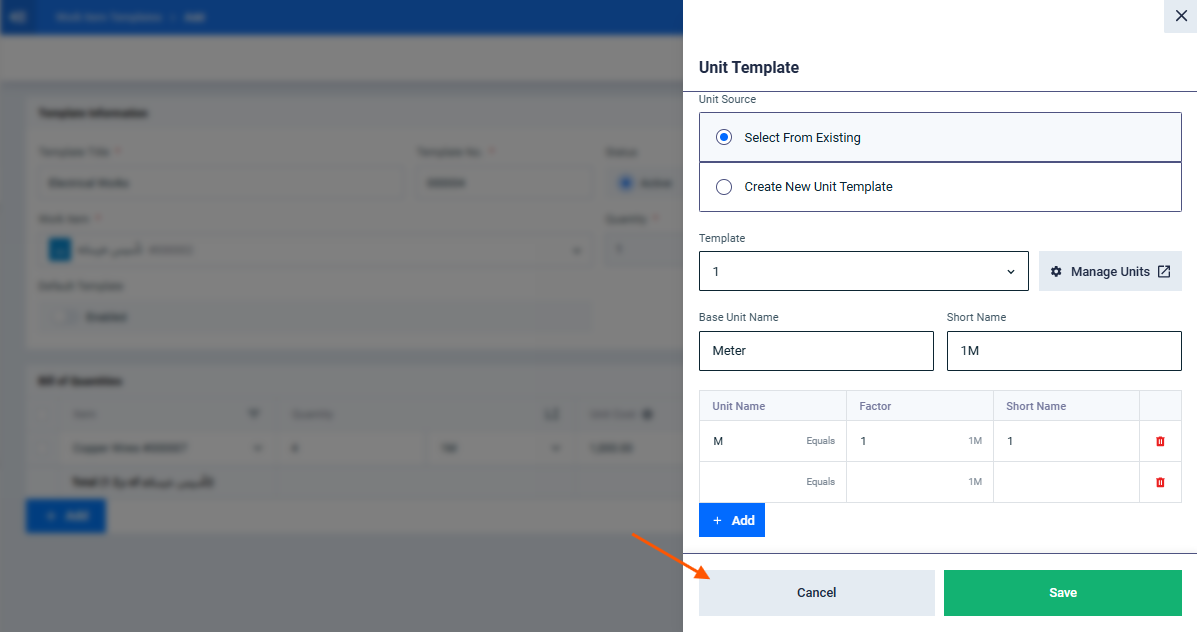Click the Short Name cell in the first row
This screenshot has height=632, width=1197.
[x=1066, y=441]
